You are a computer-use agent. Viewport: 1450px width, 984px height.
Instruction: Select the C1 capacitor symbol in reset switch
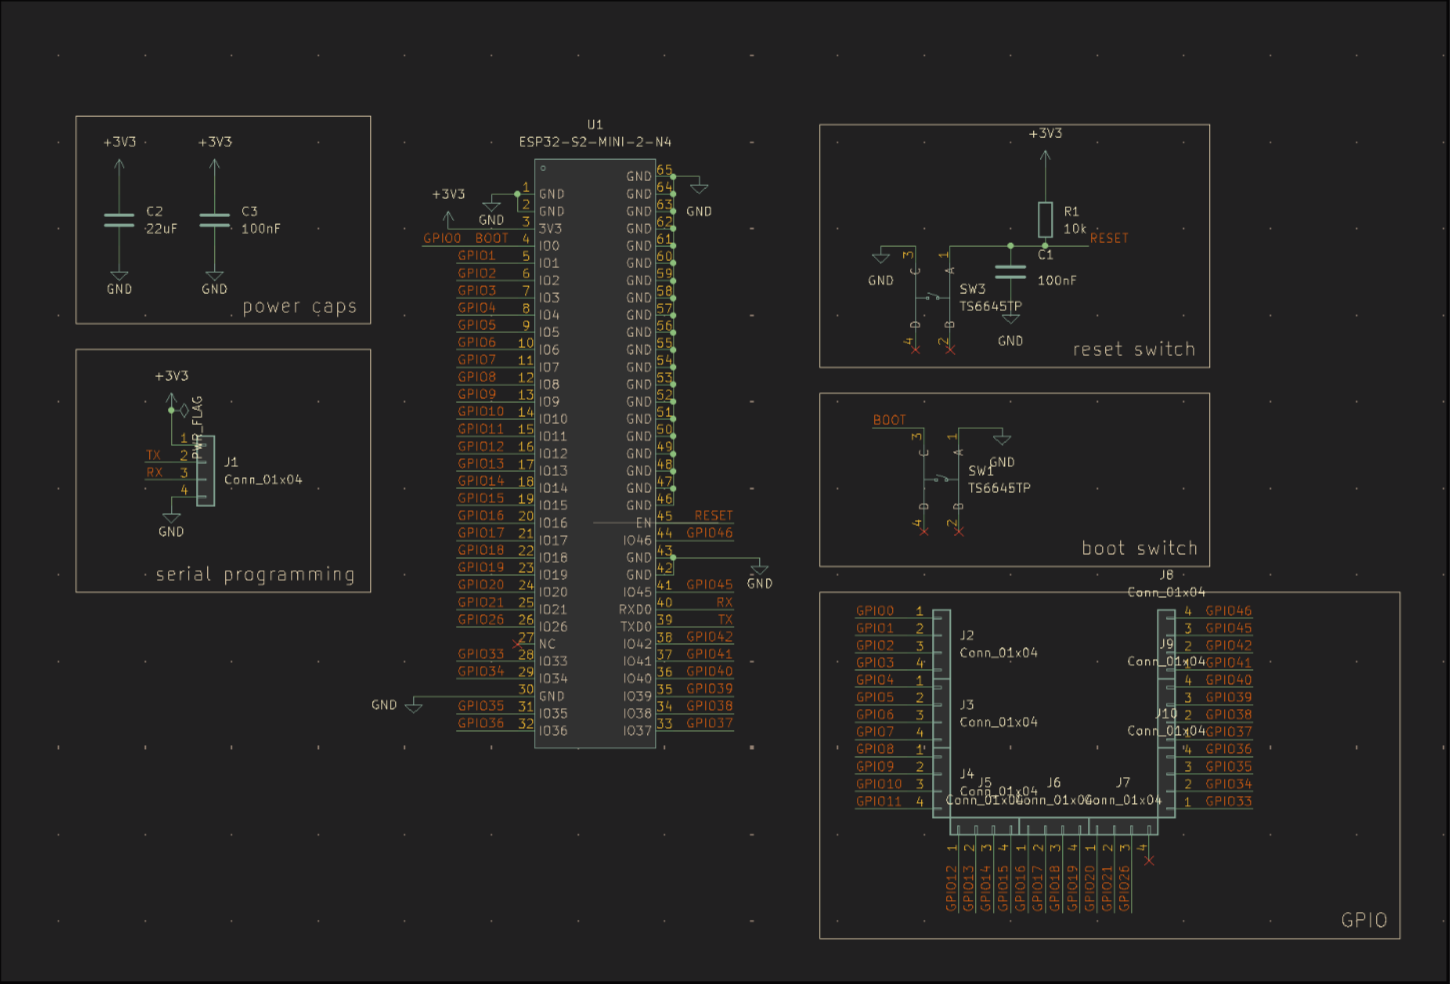pyautogui.click(x=1011, y=272)
